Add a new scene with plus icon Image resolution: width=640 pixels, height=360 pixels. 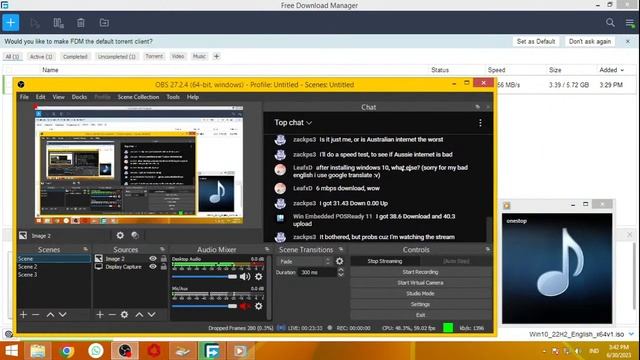tap(23, 315)
